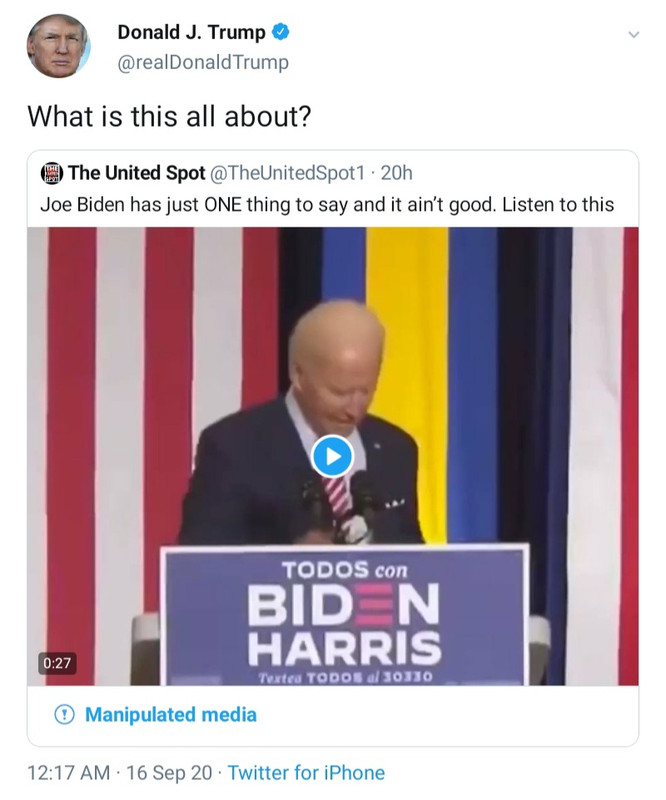Click the blue verified badge
Screen dimensions: 666x800
point(280,32)
